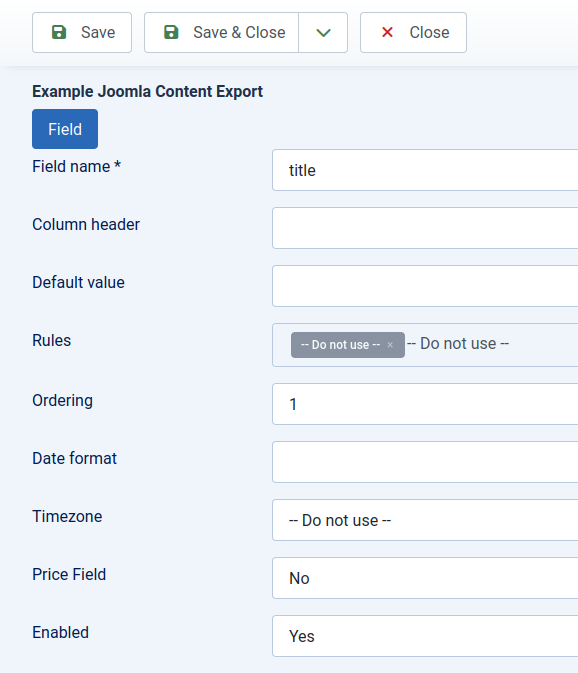Focus the Column header input field
578x673 pixels.
(425, 228)
